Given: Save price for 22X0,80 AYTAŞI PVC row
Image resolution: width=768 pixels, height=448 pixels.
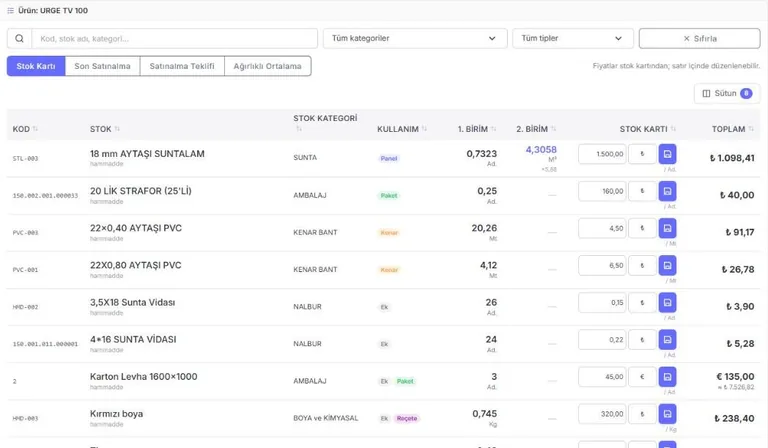Looking at the screenshot, I should pos(667,265).
